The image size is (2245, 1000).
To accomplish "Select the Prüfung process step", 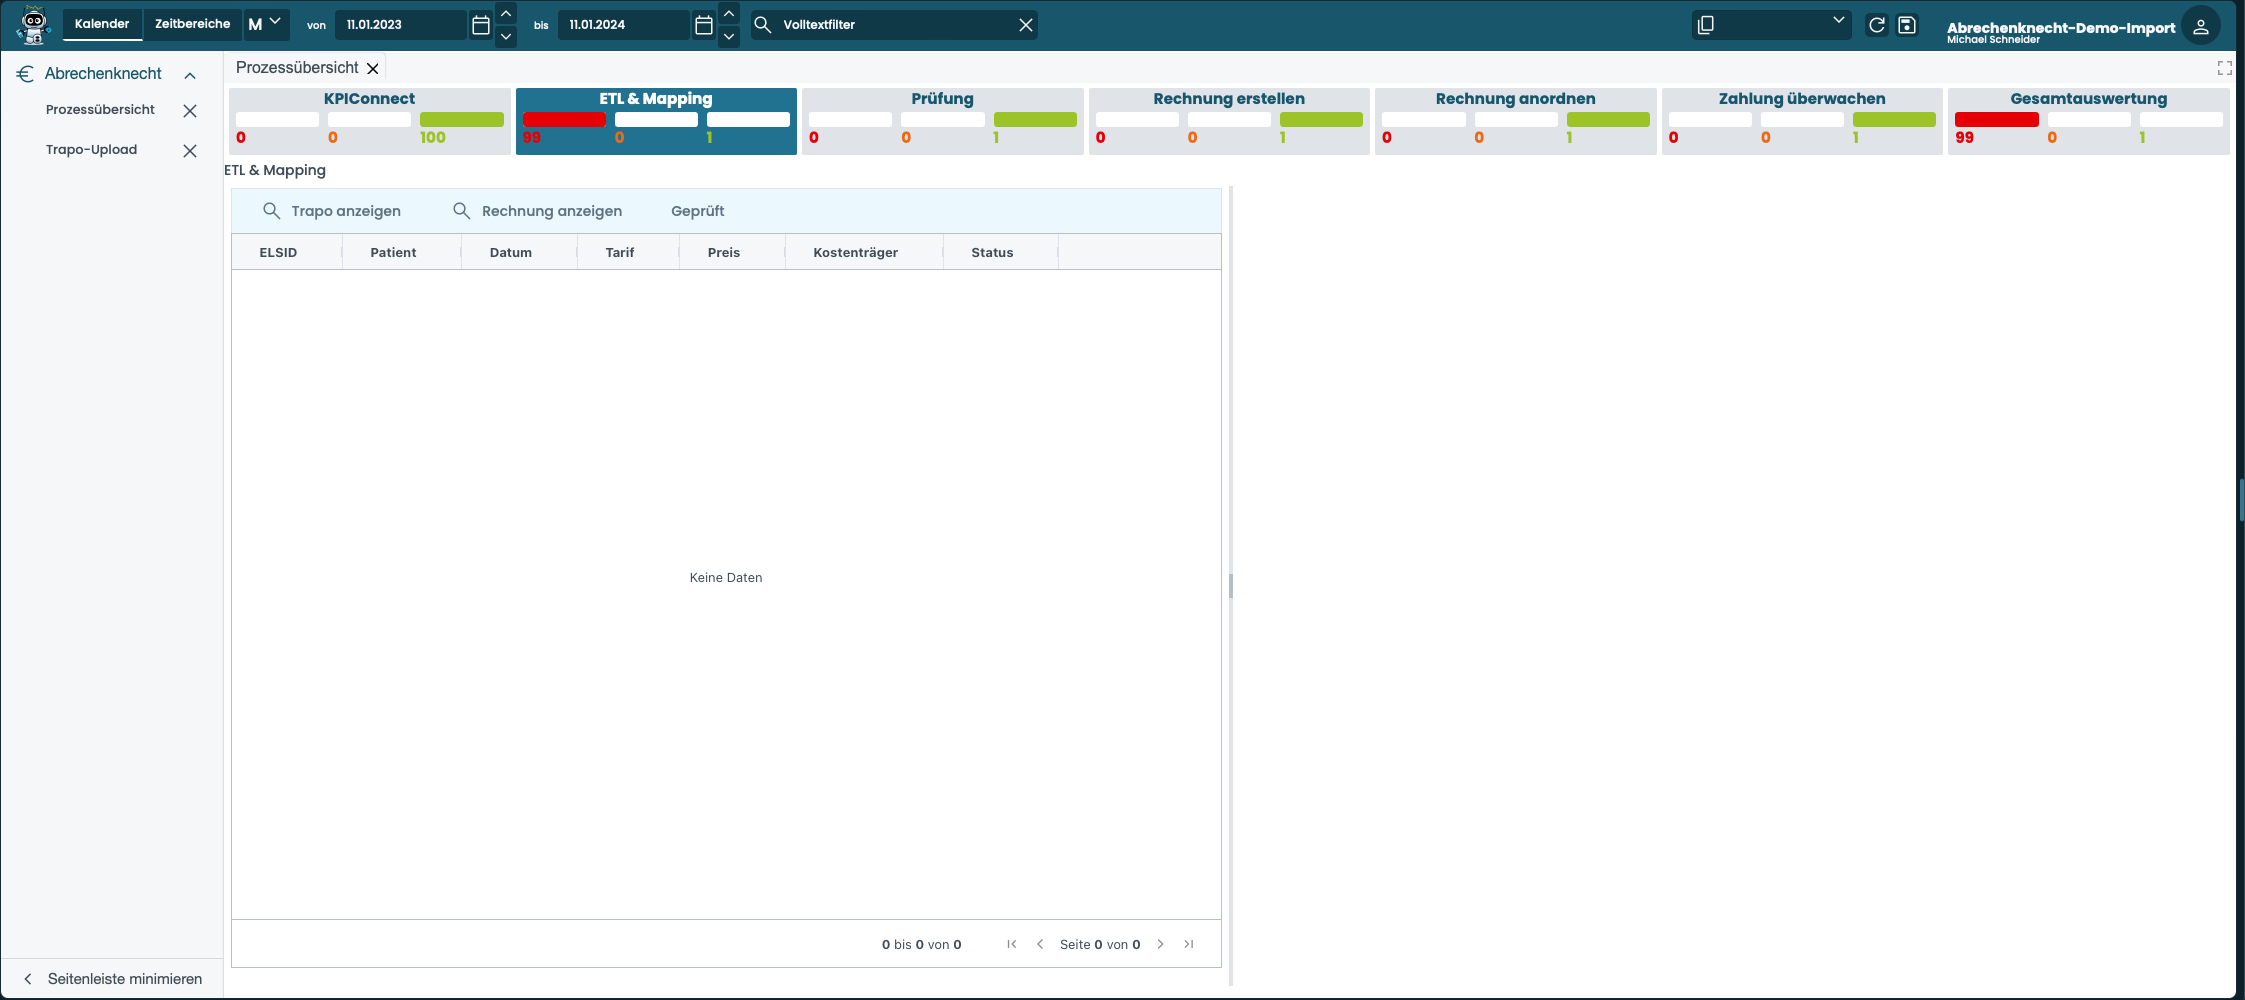I will coord(942,98).
